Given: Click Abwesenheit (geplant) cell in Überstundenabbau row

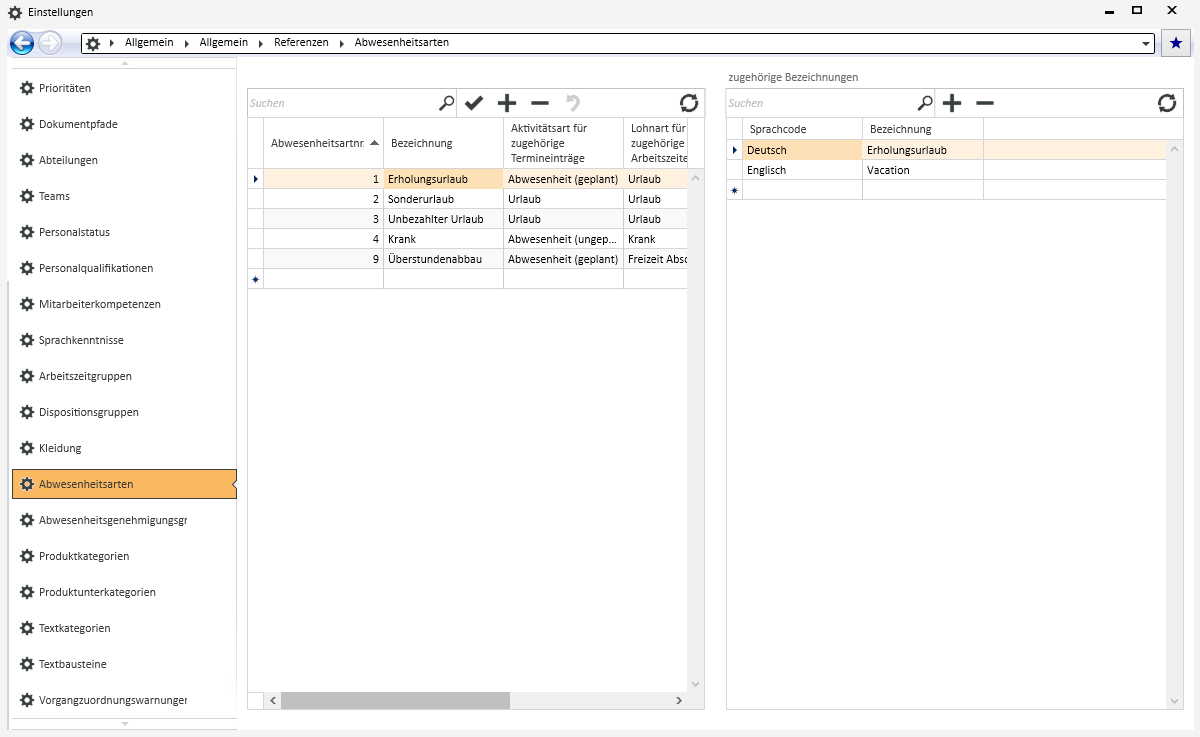Looking at the screenshot, I should tap(563, 259).
